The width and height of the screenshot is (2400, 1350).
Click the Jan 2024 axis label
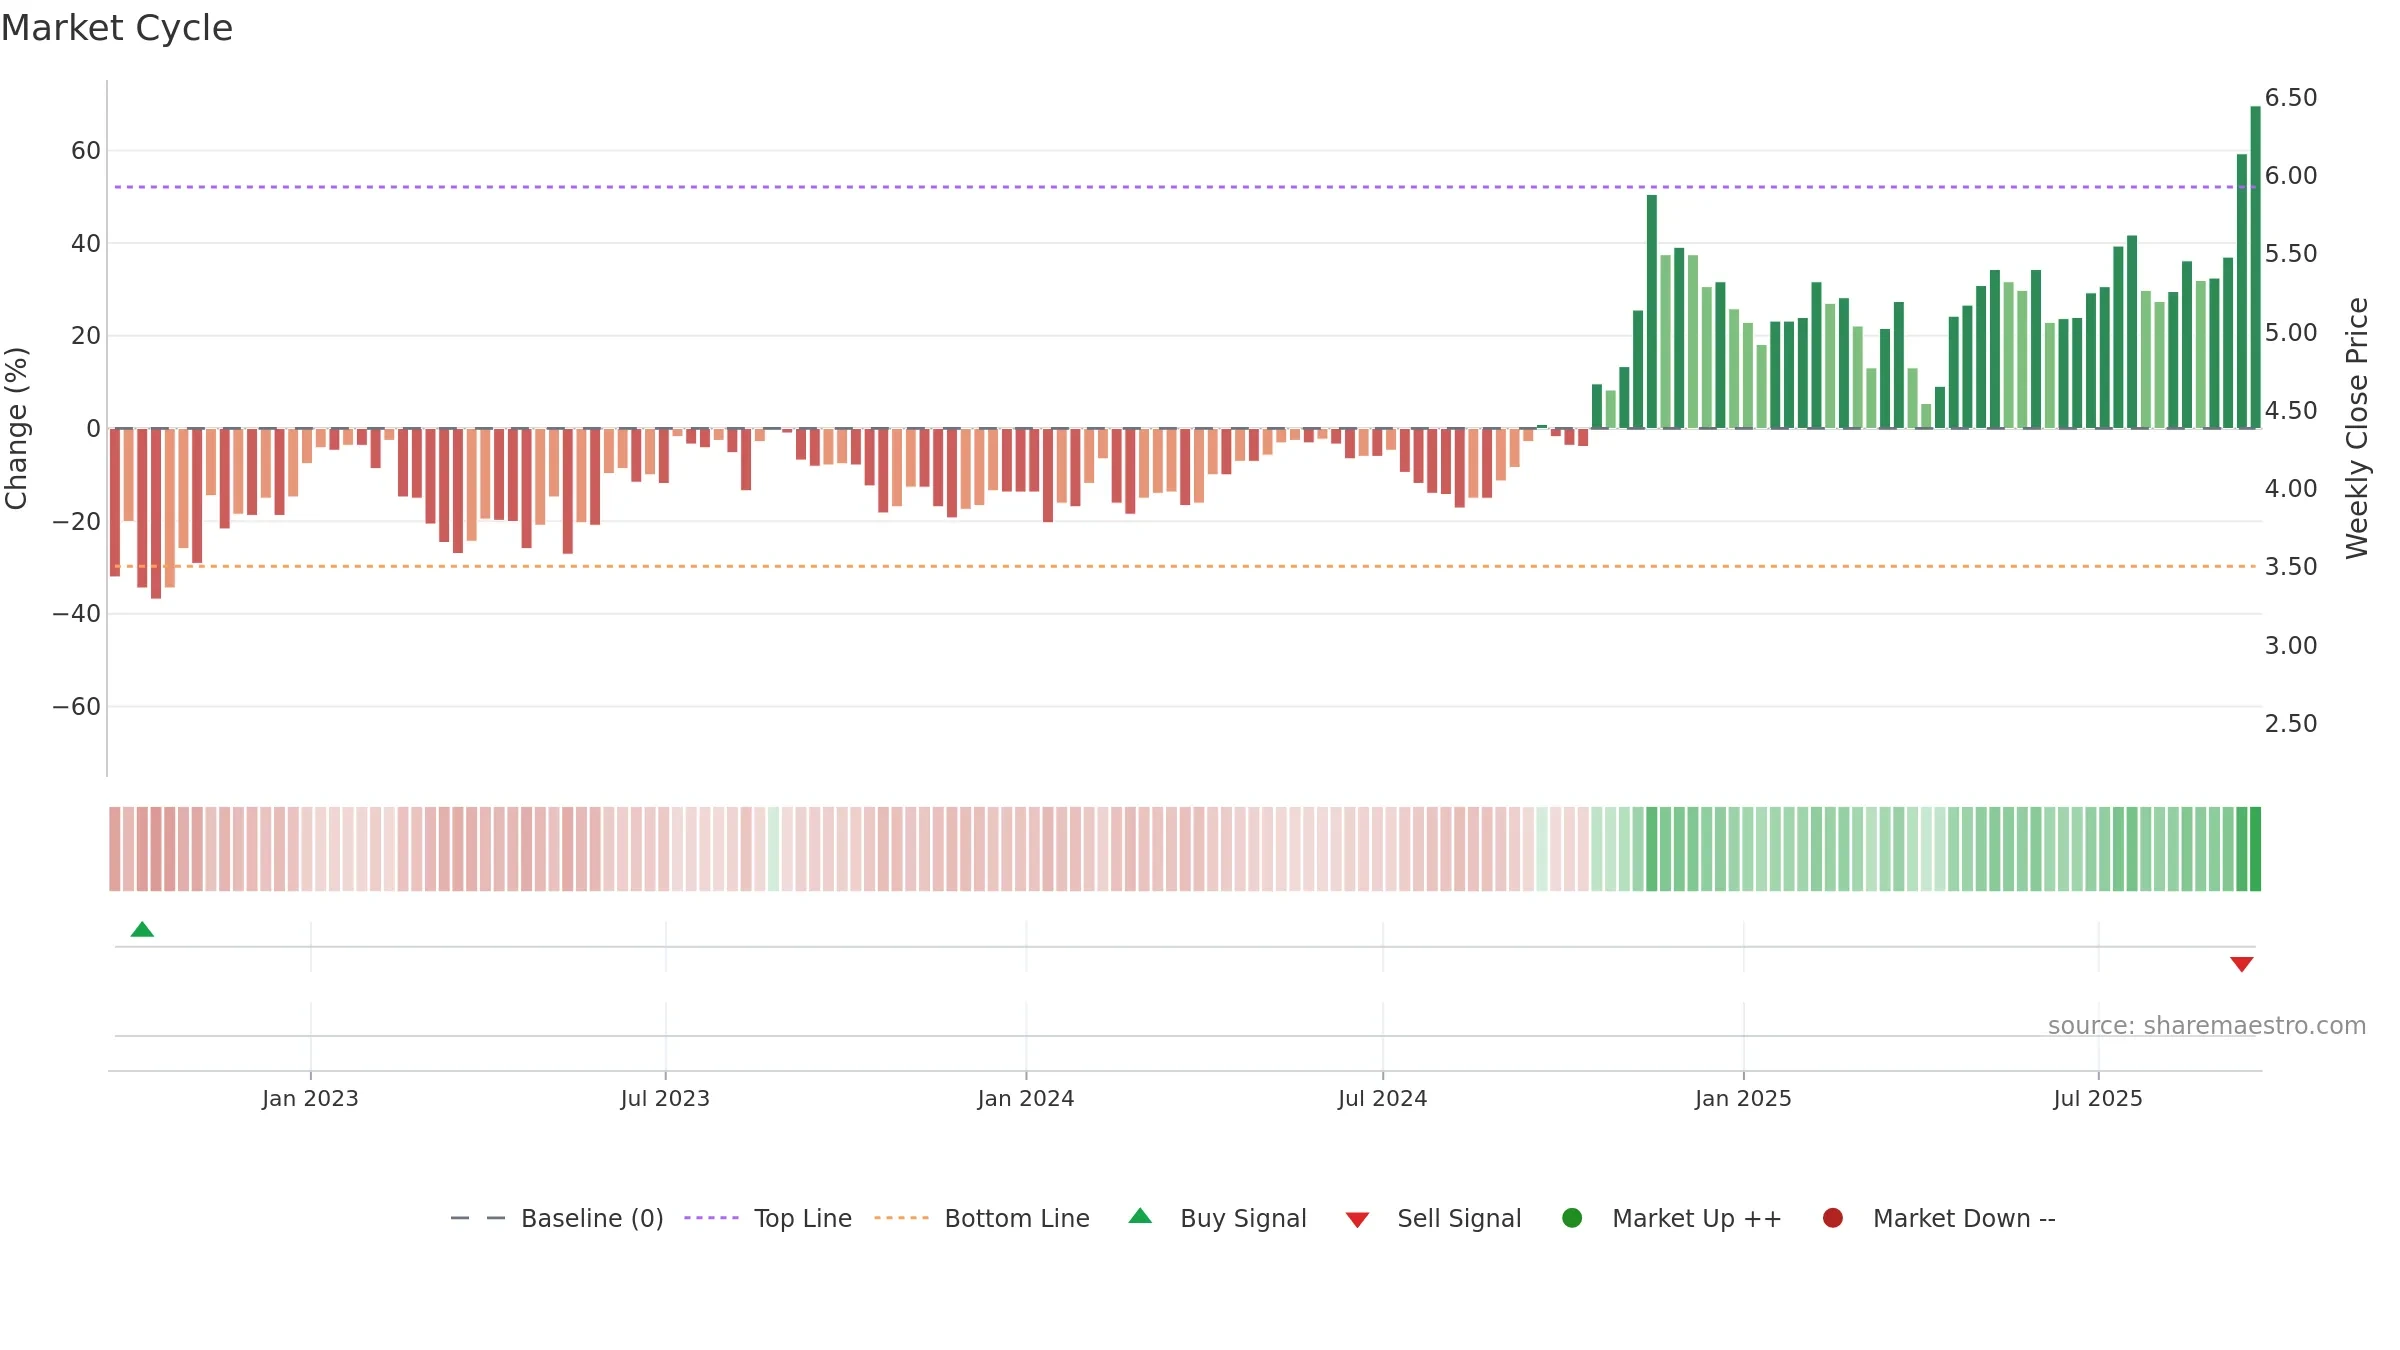1026,1098
